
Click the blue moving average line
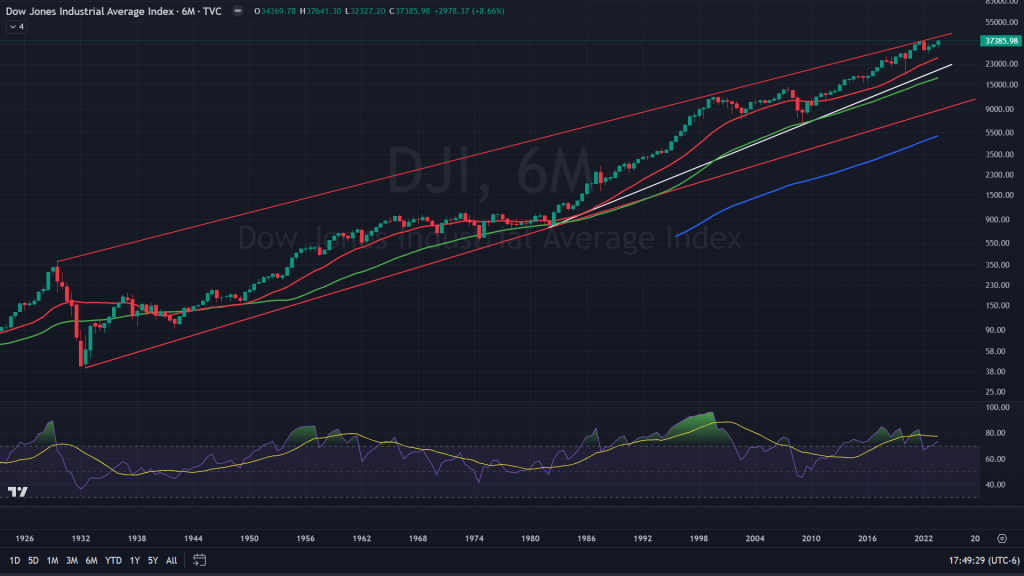800,183
